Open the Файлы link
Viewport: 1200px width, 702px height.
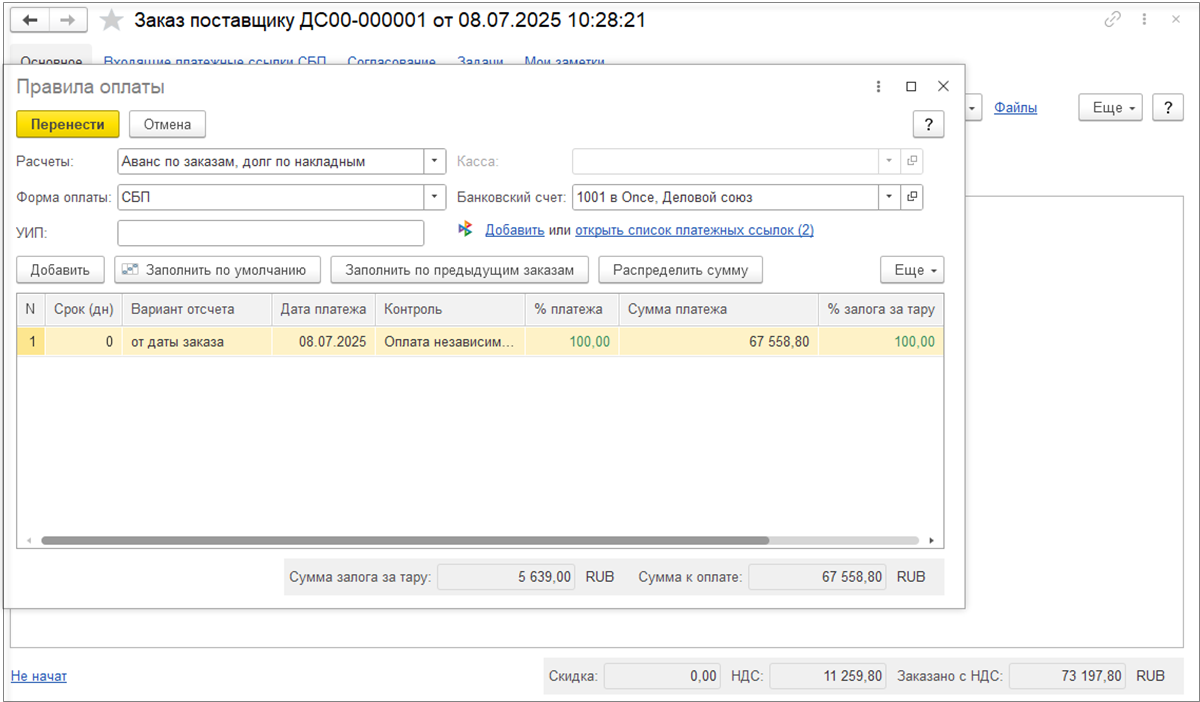[1015, 107]
